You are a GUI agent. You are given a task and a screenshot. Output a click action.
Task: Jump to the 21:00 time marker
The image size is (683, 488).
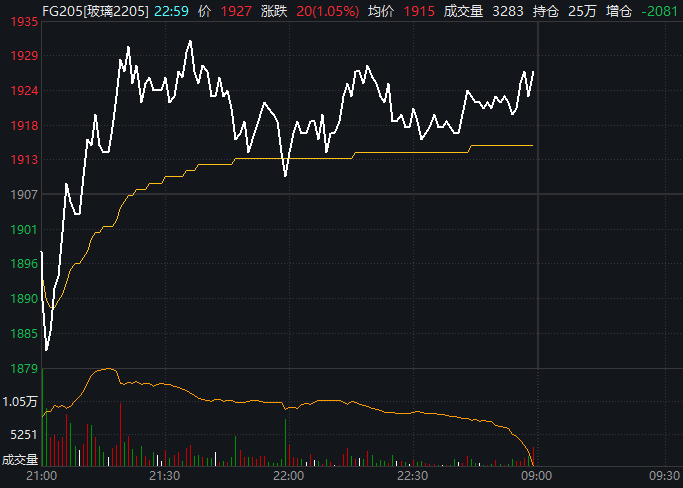41,477
